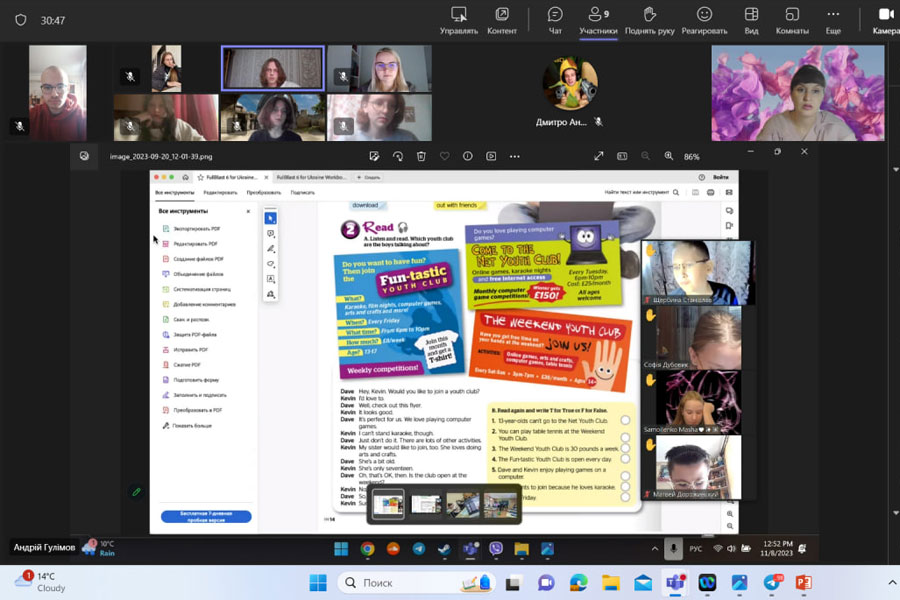Viewport: 900px width, 600px height.
Task: Choose Экспортировать PDF in the tools list
Action: click(196, 229)
